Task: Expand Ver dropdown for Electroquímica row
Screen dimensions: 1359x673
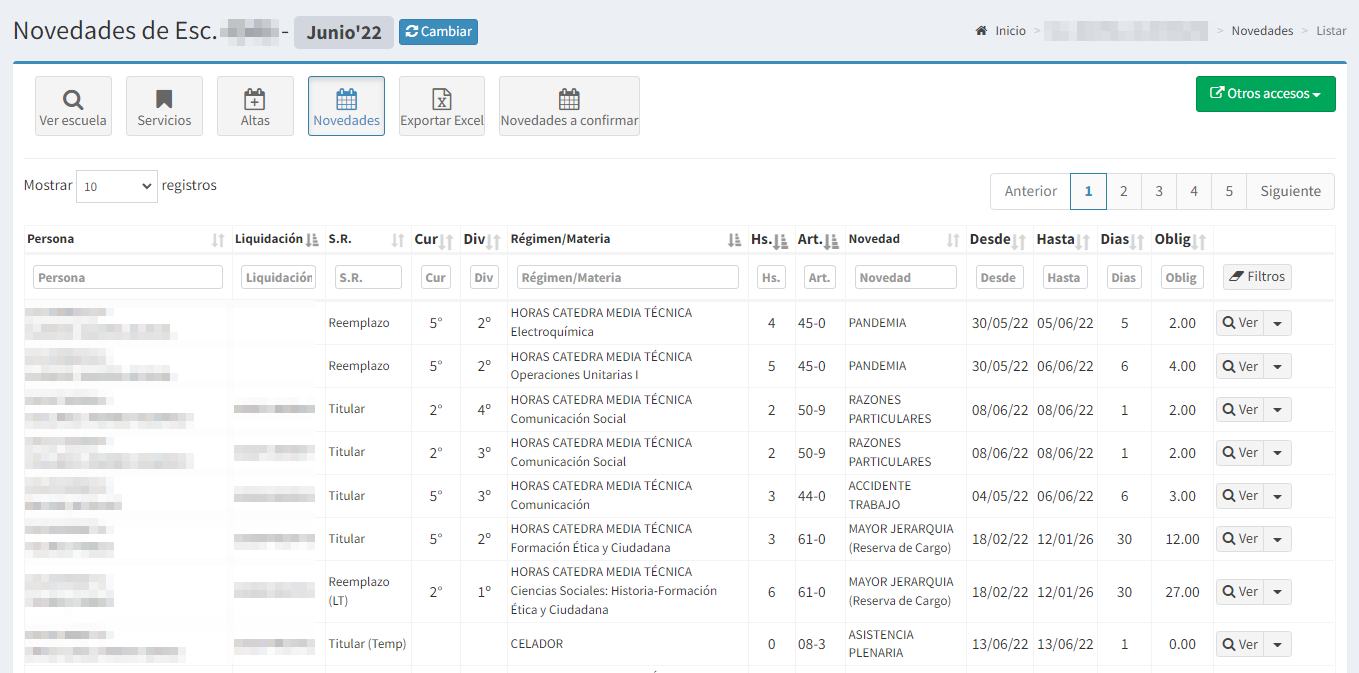Action: (x=1278, y=323)
